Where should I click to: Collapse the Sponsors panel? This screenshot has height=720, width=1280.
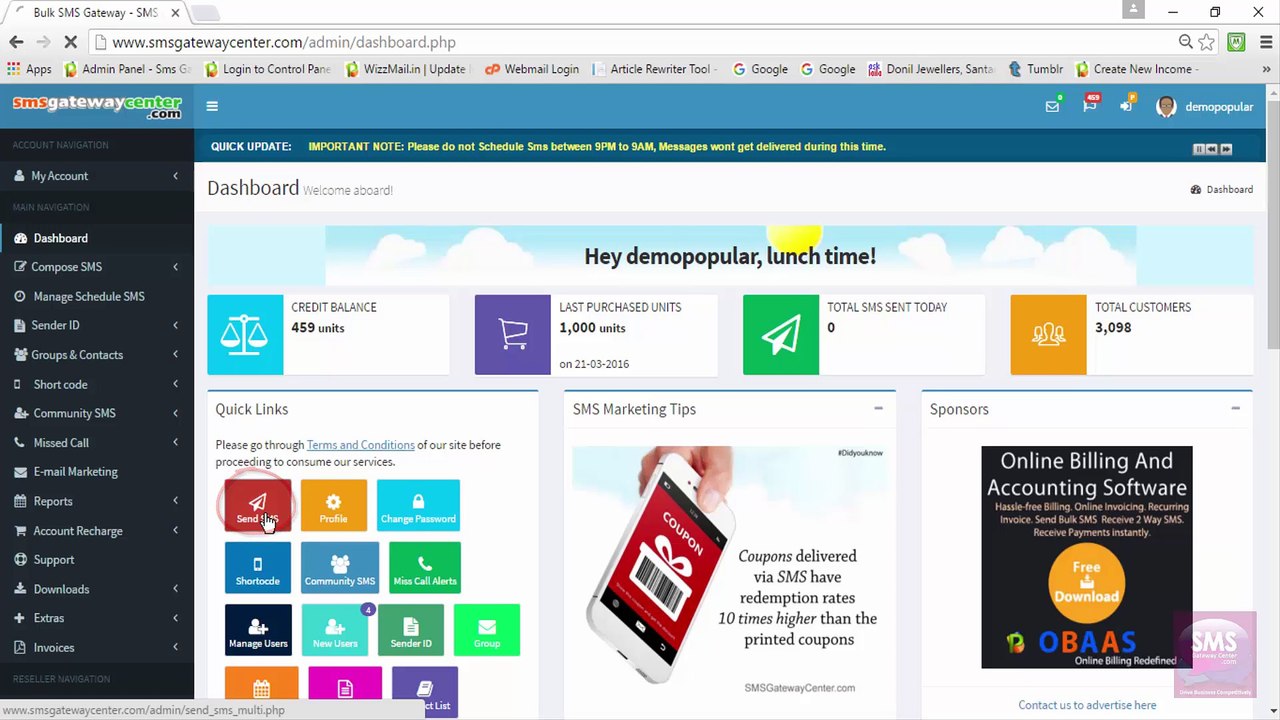click(x=1235, y=408)
